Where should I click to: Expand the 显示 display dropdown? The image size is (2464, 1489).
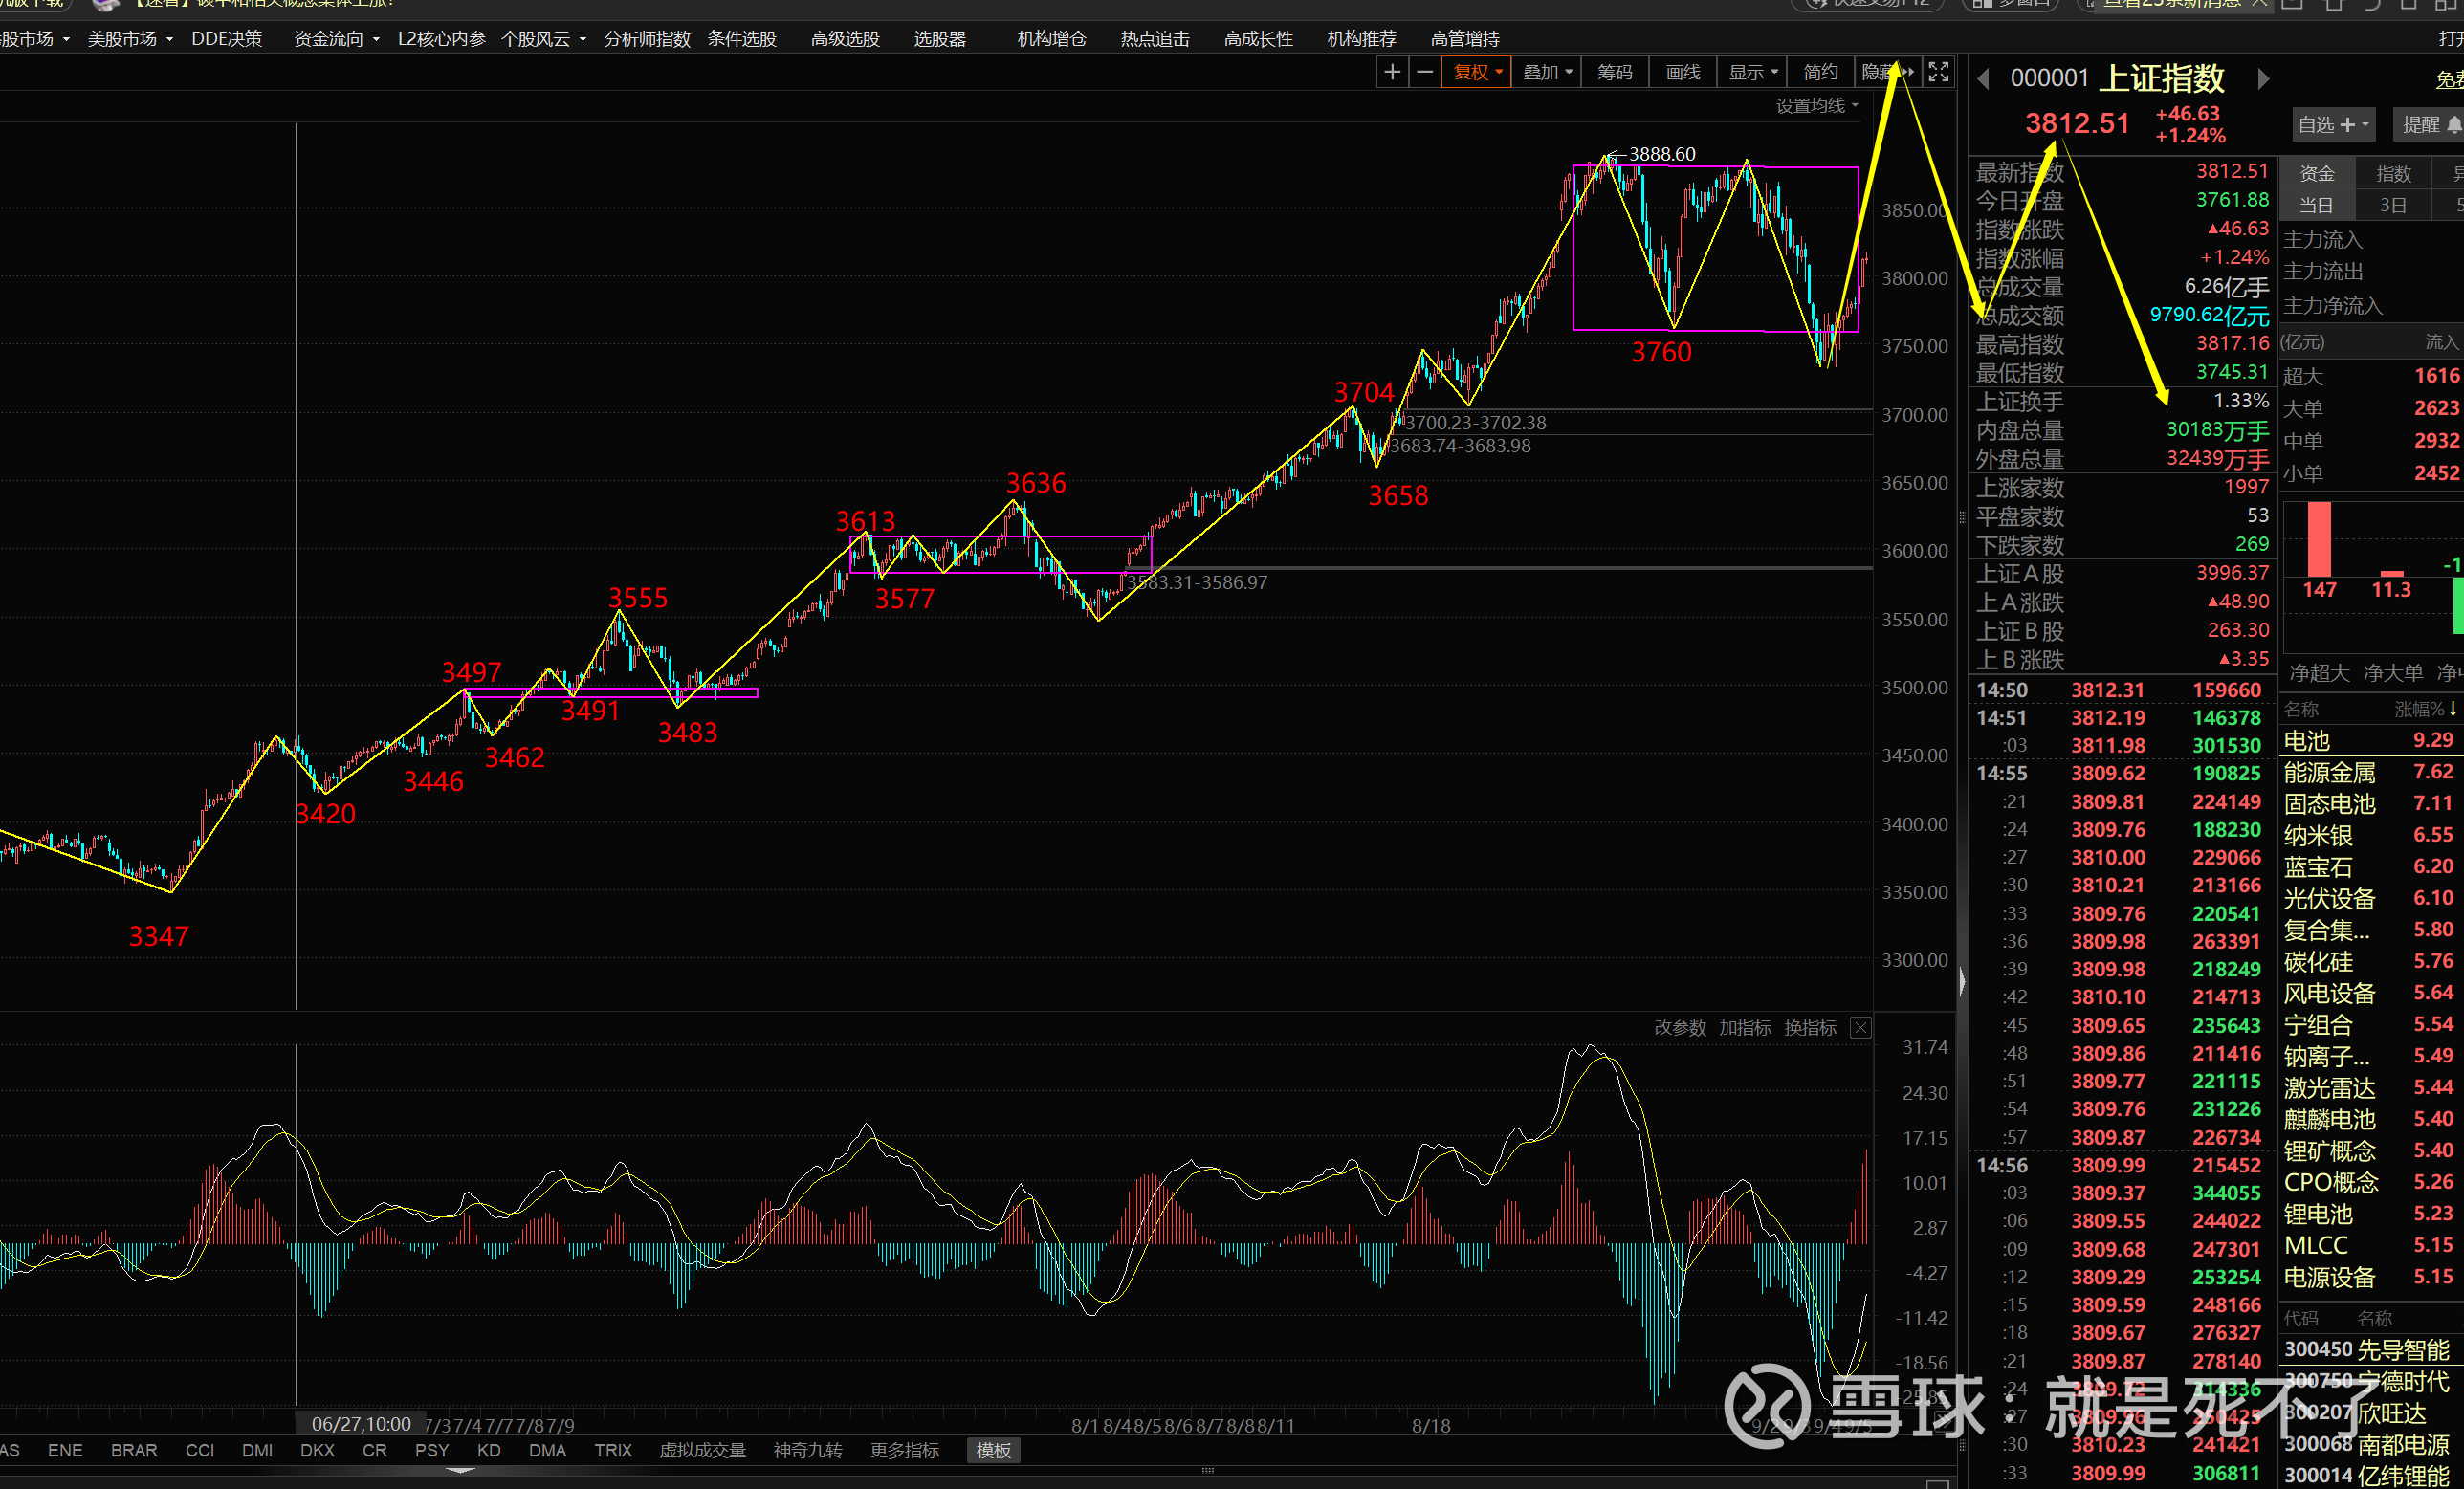[x=1753, y=72]
